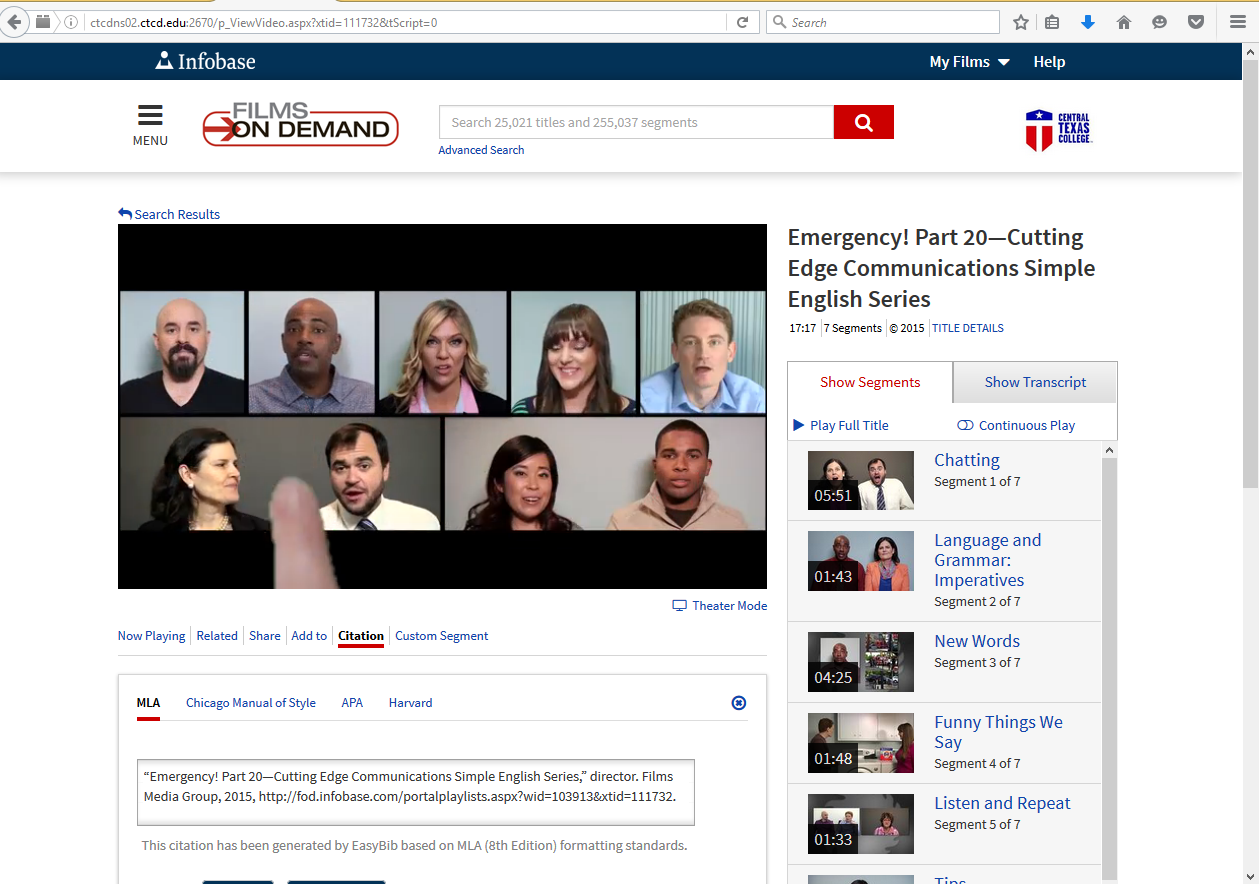
Task: Click the Chatting segment thumbnail
Action: pos(861,480)
